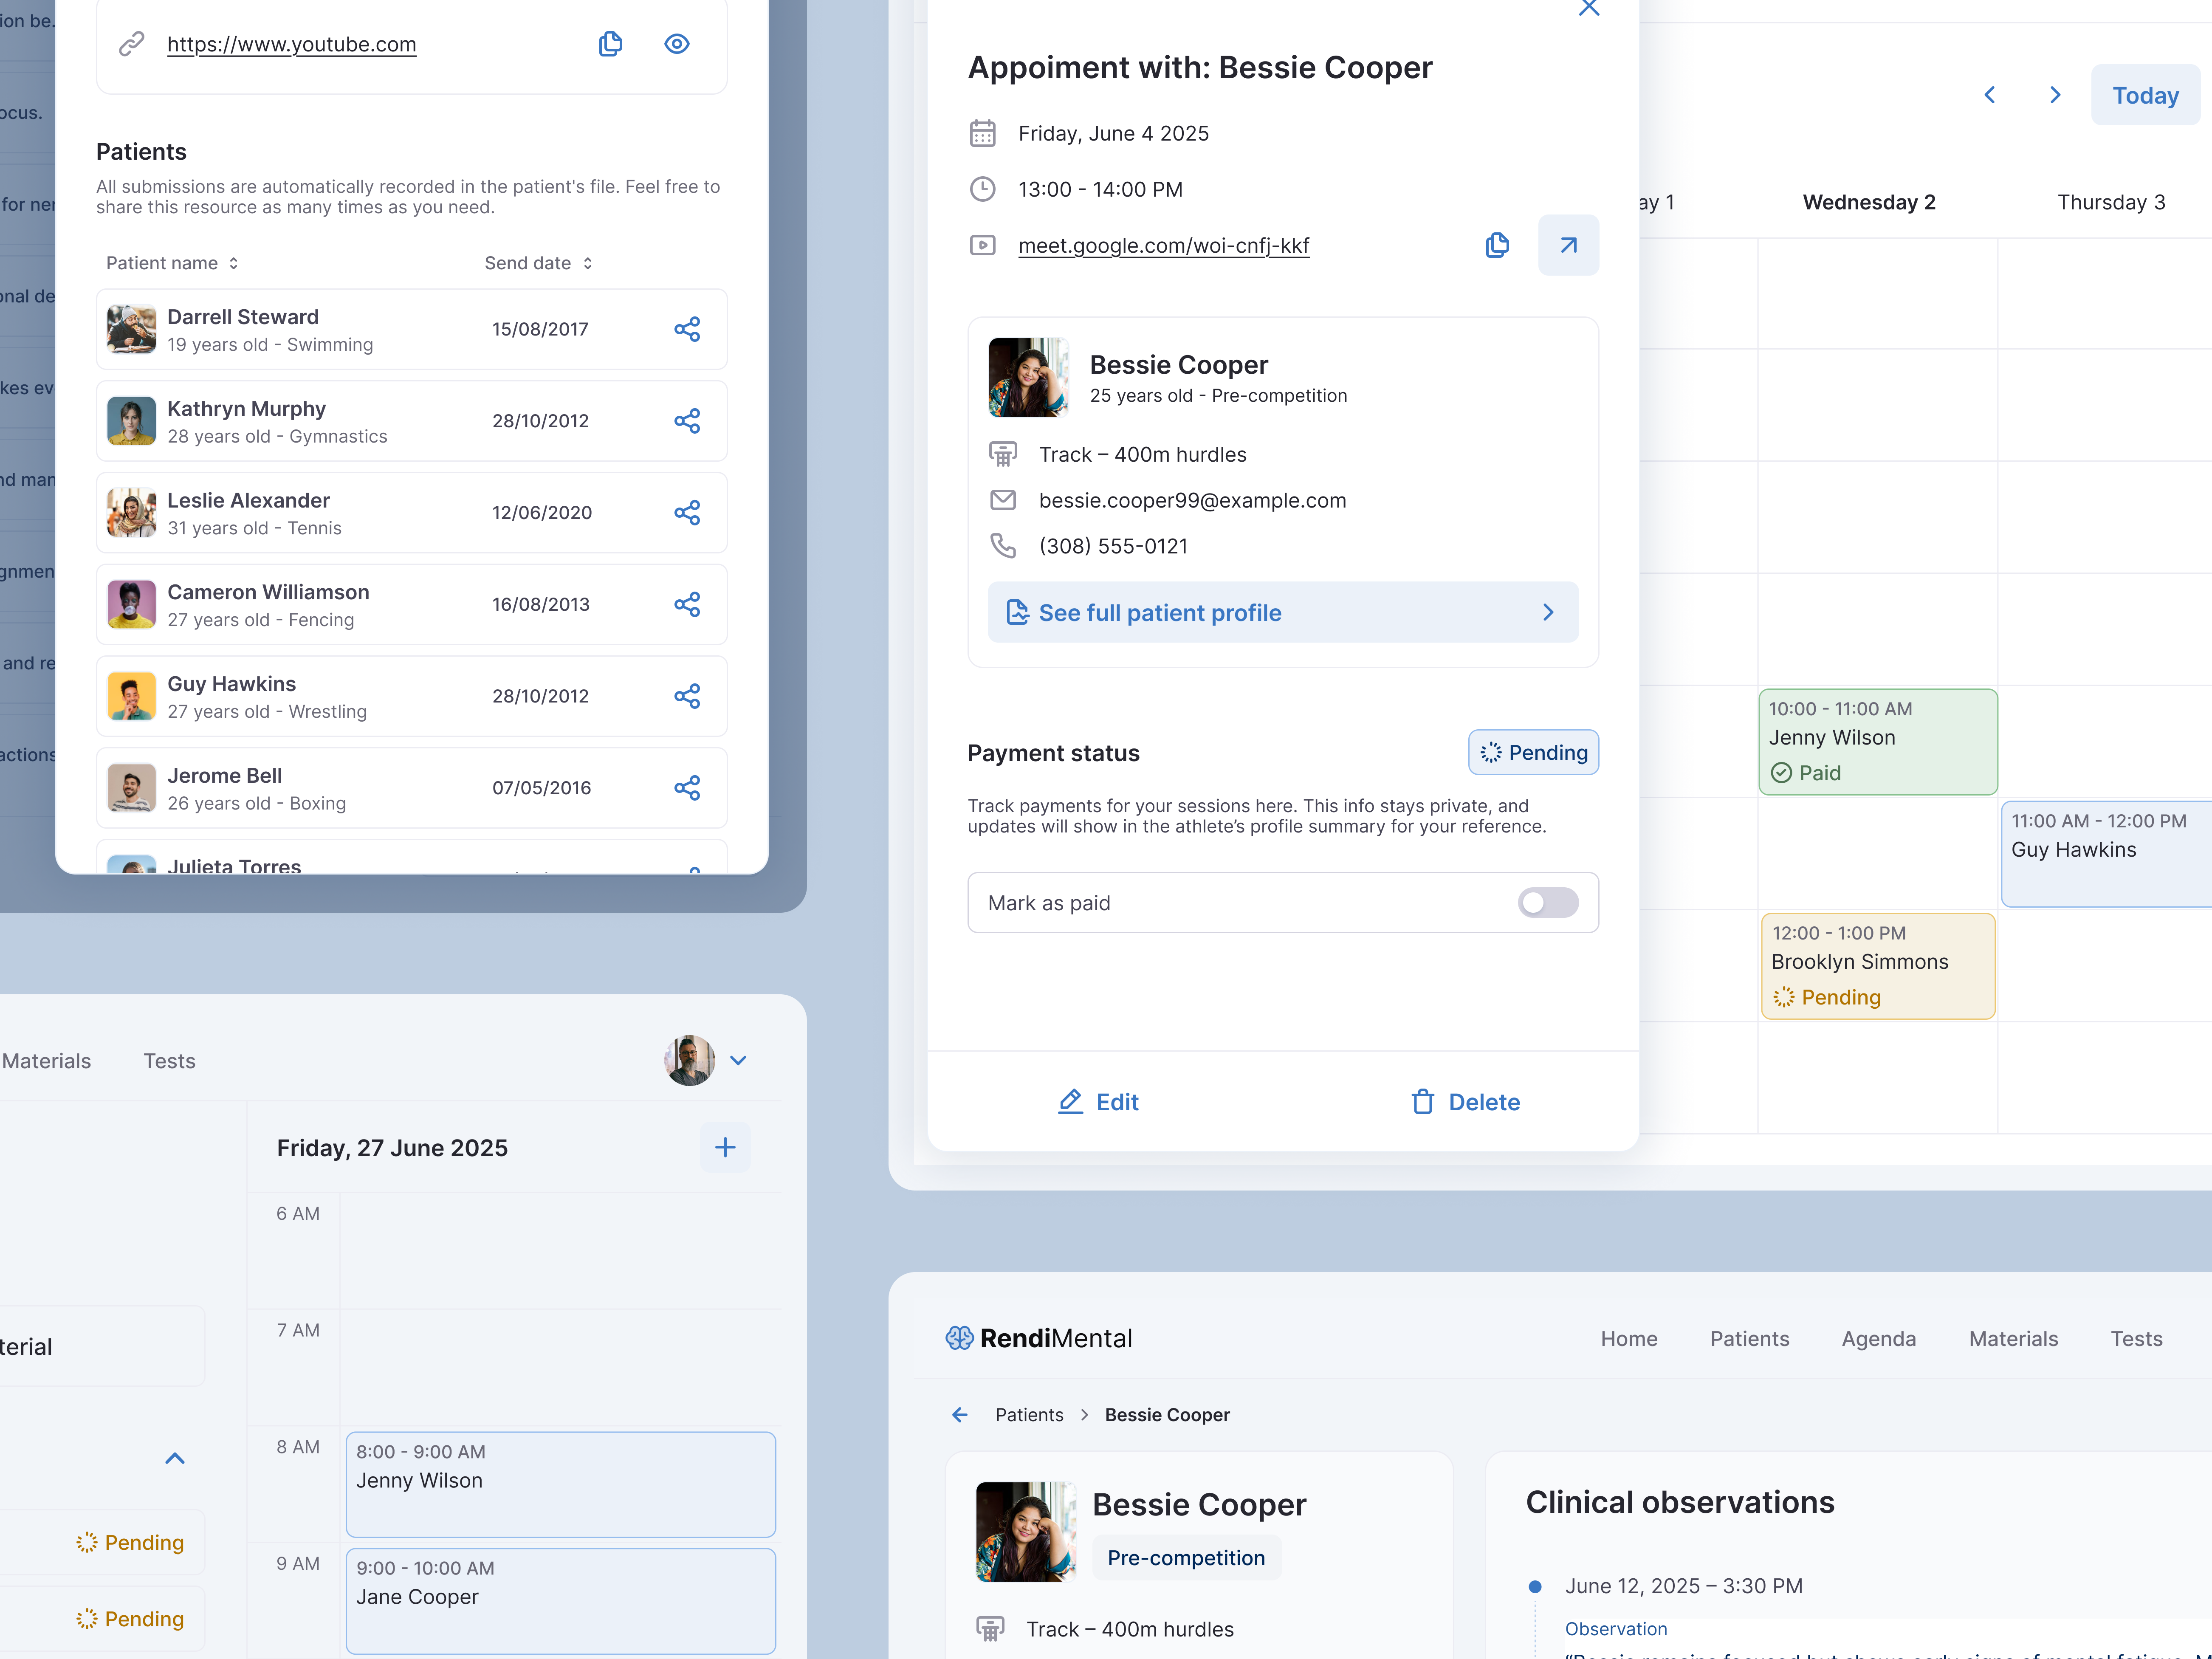Collapse section with up chevron
This screenshot has width=2212, height=1659.
tap(175, 1458)
